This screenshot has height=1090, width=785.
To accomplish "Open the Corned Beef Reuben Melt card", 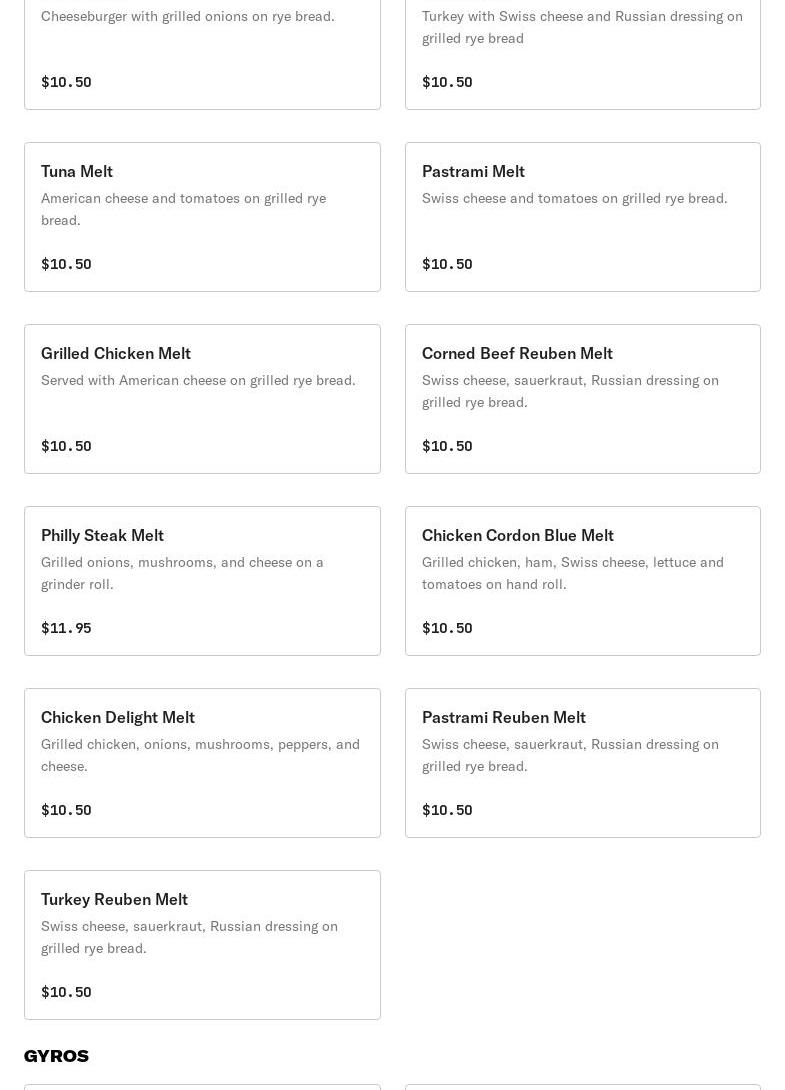I will 582,399.
